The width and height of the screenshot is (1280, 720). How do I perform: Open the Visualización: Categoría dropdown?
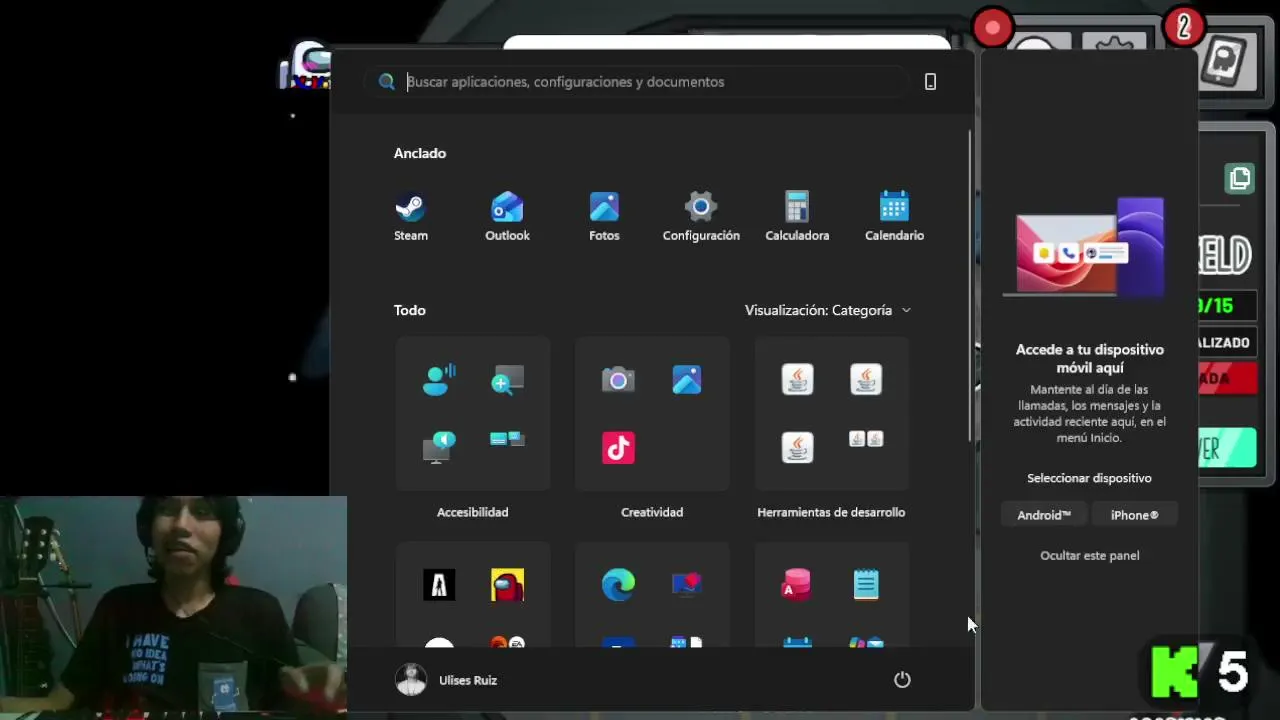point(828,310)
